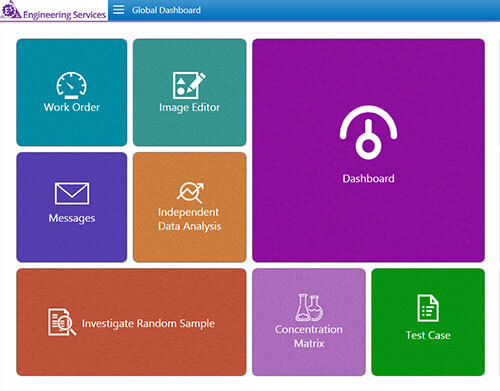Select Independent Data Analysis label
The height and width of the screenshot is (391, 500).
[189, 219]
